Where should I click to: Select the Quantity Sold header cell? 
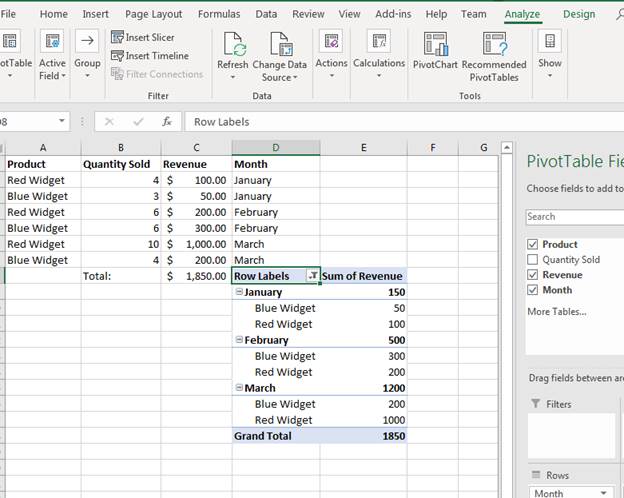[x=121, y=164]
